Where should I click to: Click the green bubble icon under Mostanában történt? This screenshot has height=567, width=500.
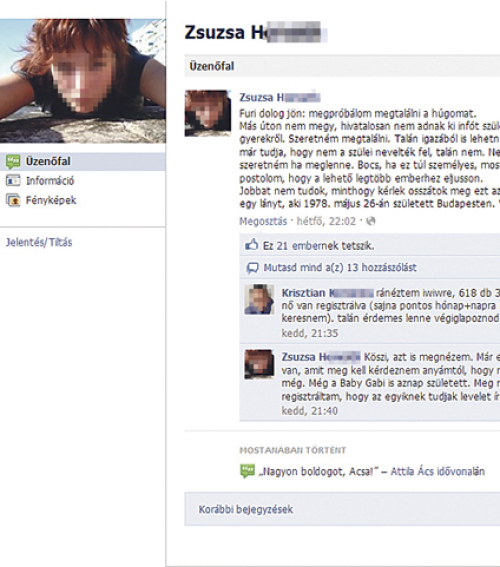(x=247, y=471)
